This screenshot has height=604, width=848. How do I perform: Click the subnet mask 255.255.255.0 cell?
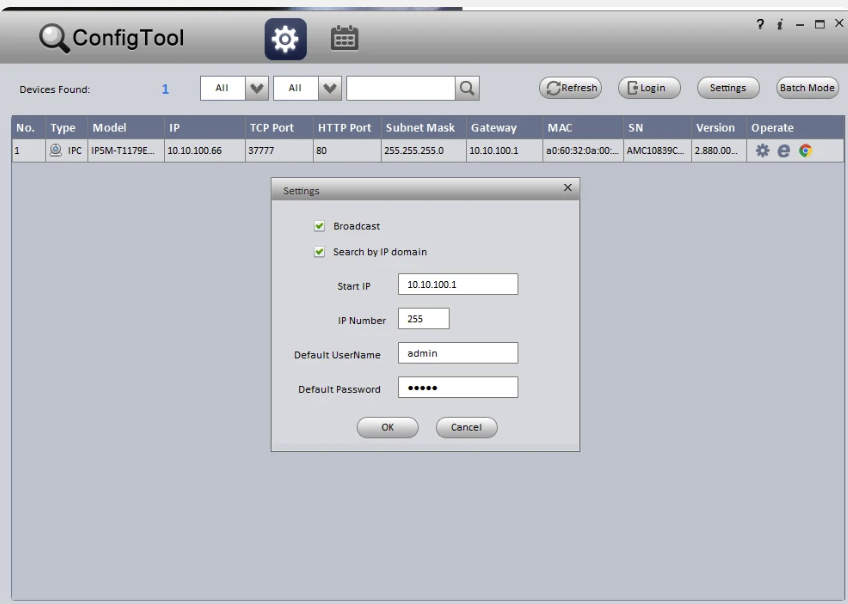tap(423, 150)
